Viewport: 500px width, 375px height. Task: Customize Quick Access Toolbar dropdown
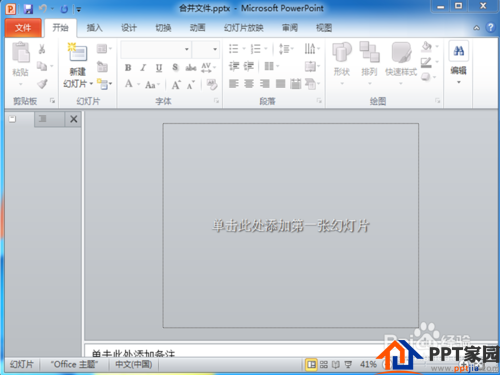(x=79, y=10)
